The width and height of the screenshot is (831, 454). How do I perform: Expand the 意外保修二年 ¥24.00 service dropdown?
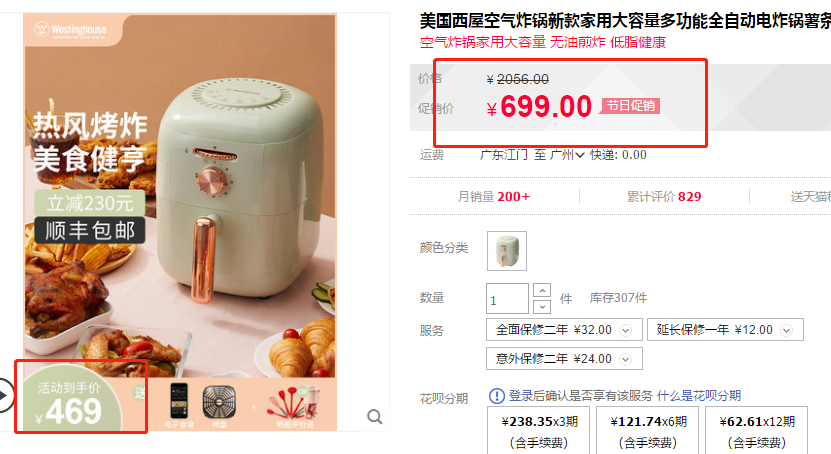point(564,359)
